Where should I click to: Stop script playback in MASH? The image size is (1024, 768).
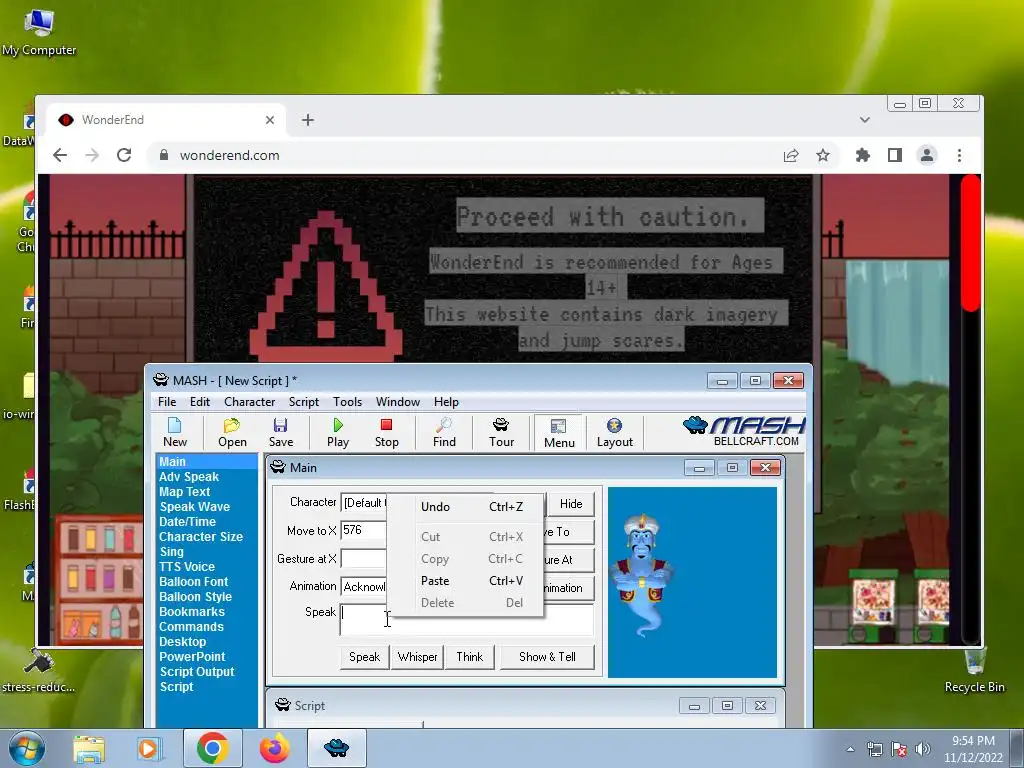387,432
